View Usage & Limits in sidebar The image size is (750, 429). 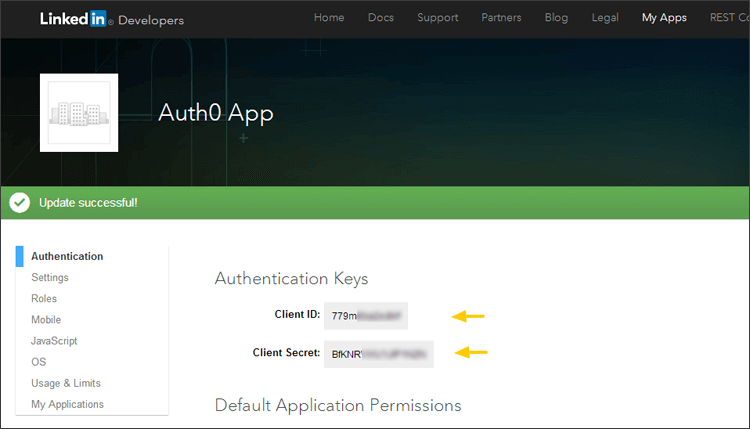[x=66, y=383]
